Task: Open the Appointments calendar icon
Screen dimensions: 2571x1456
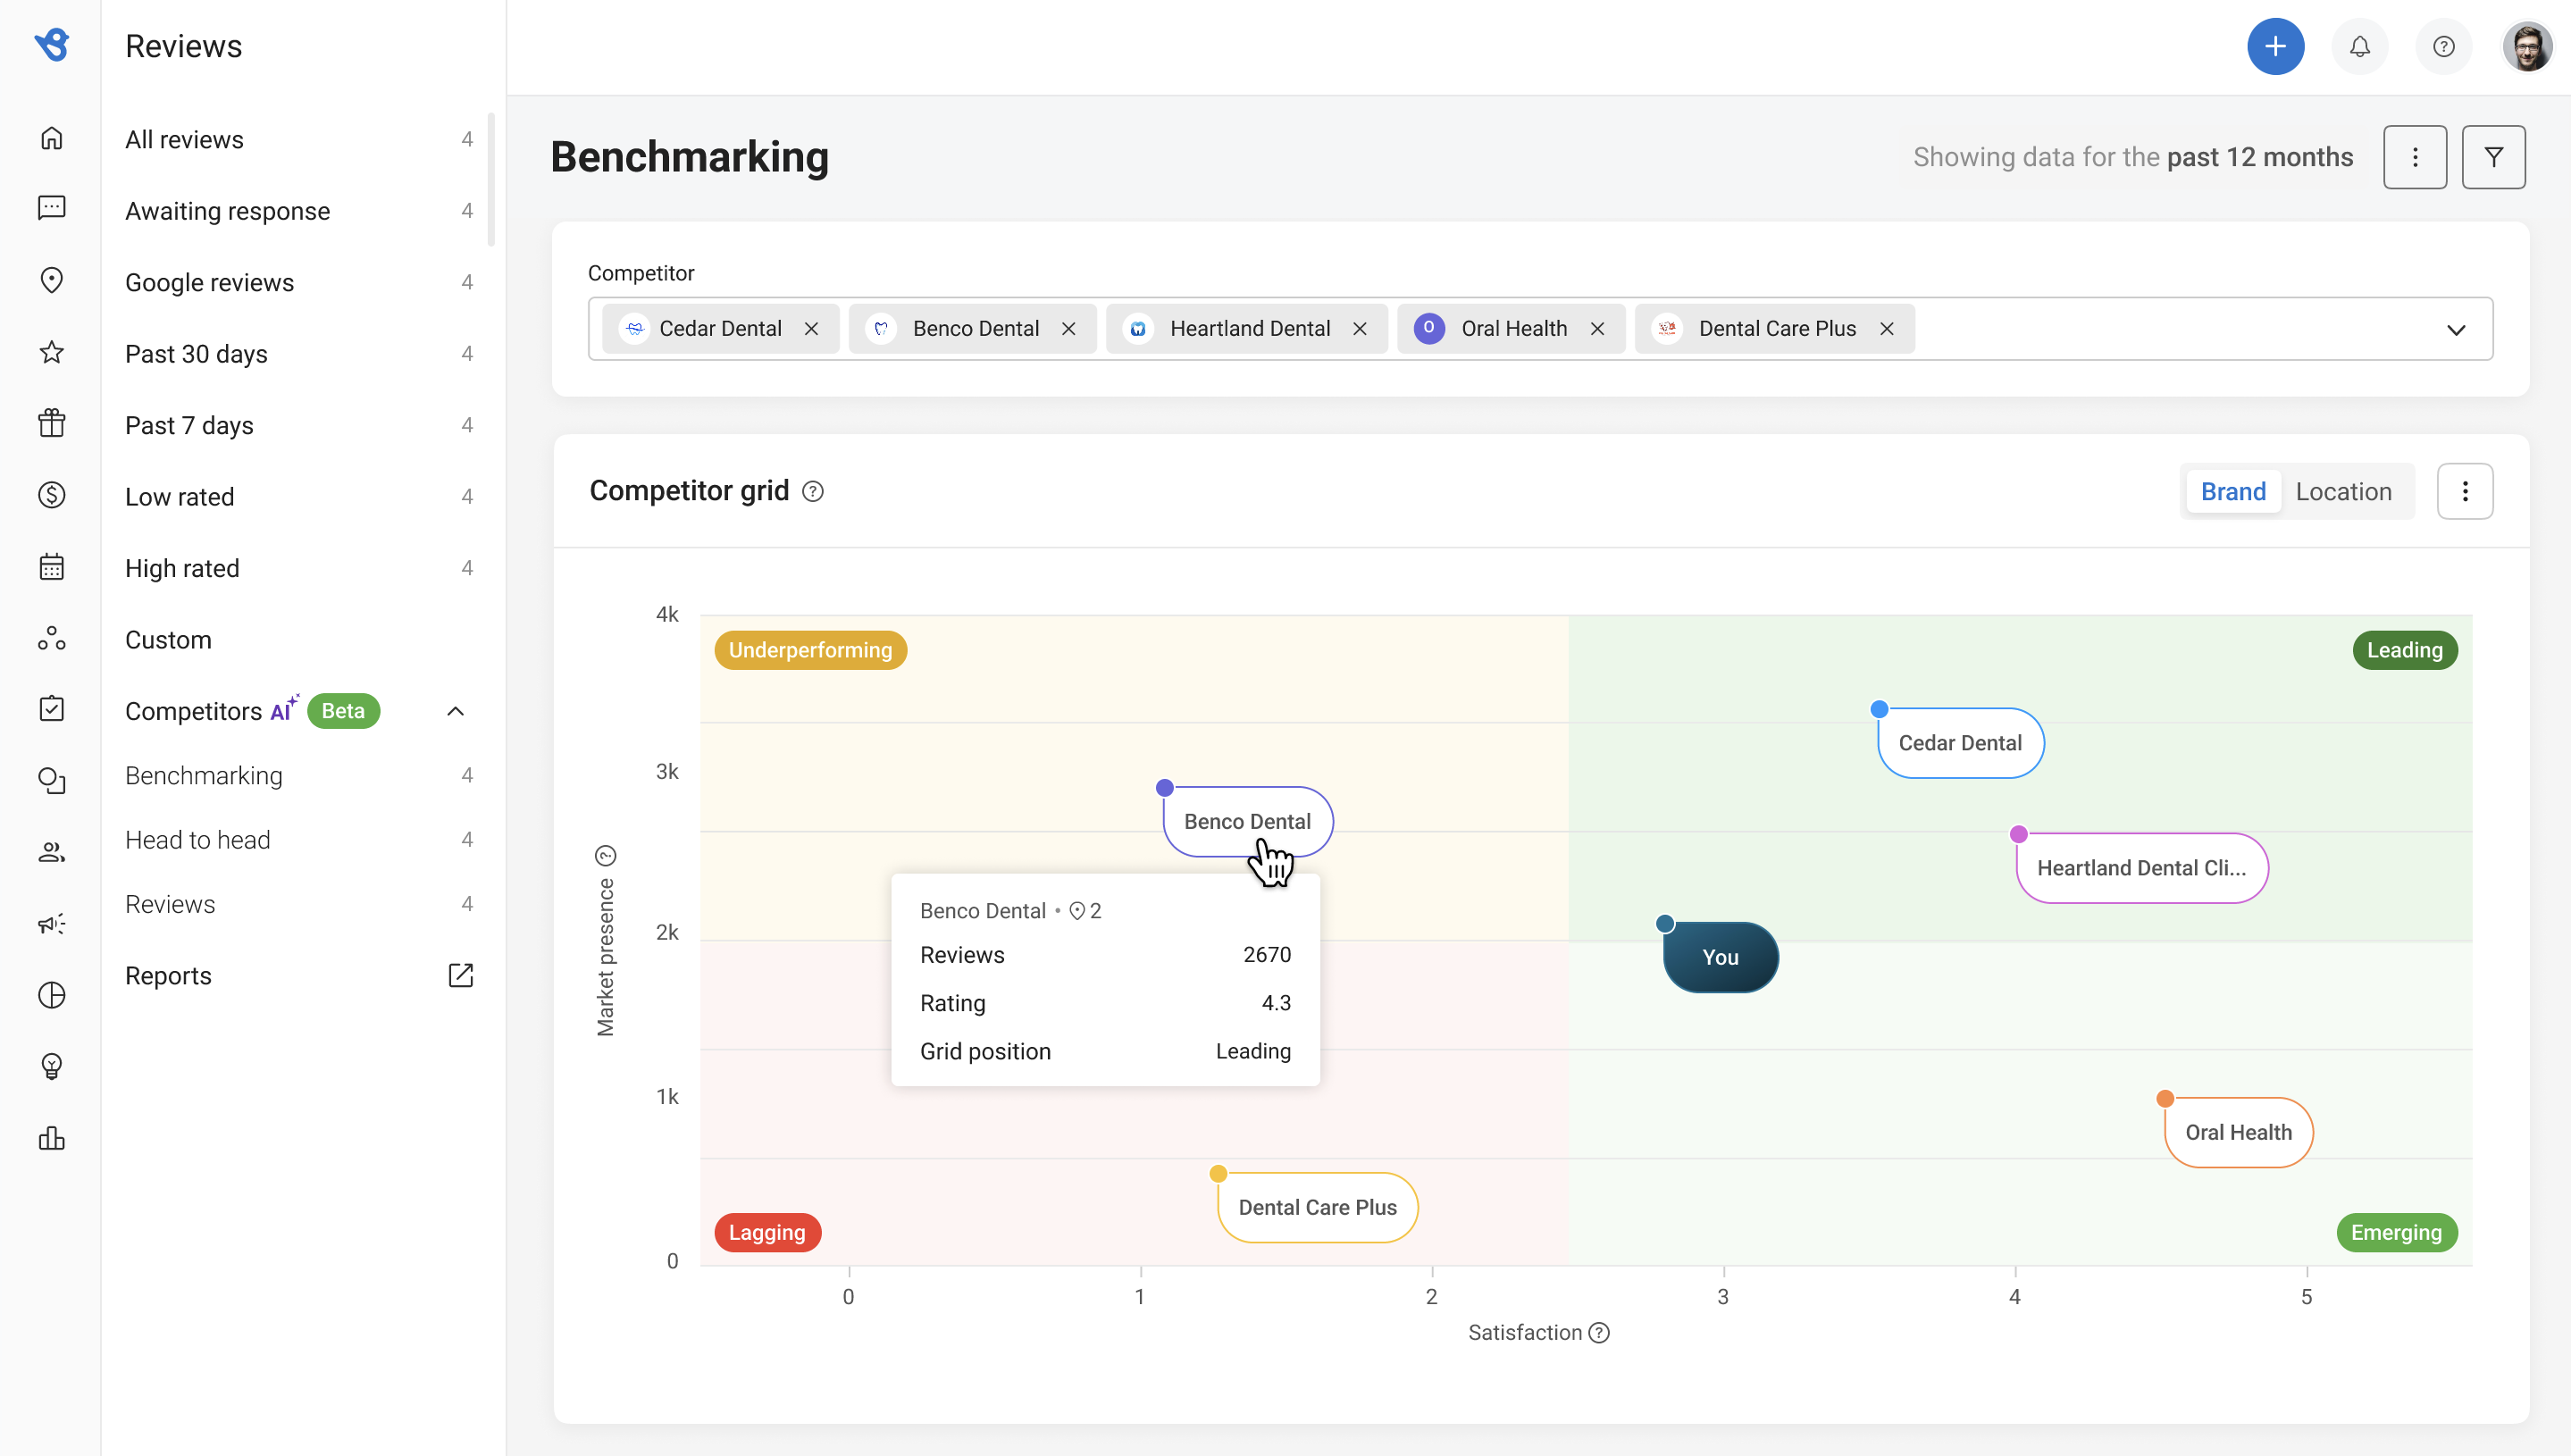Action: [51, 567]
